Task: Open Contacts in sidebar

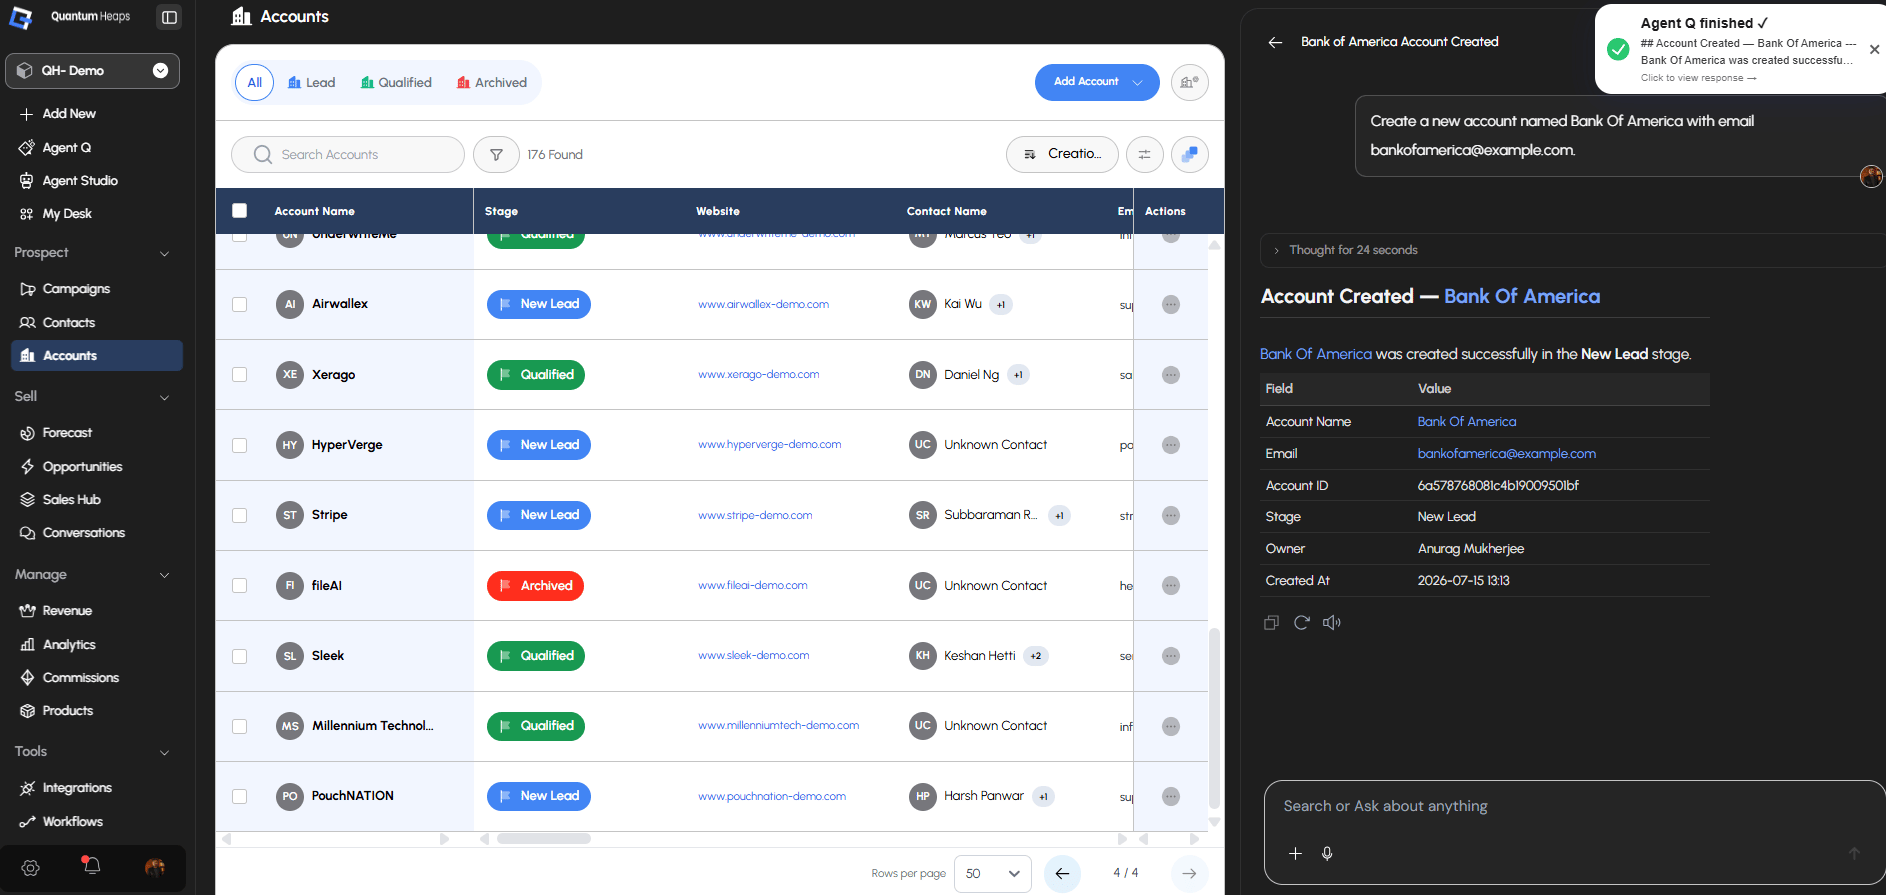Action: pyautogui.click(x=68, y=323)
